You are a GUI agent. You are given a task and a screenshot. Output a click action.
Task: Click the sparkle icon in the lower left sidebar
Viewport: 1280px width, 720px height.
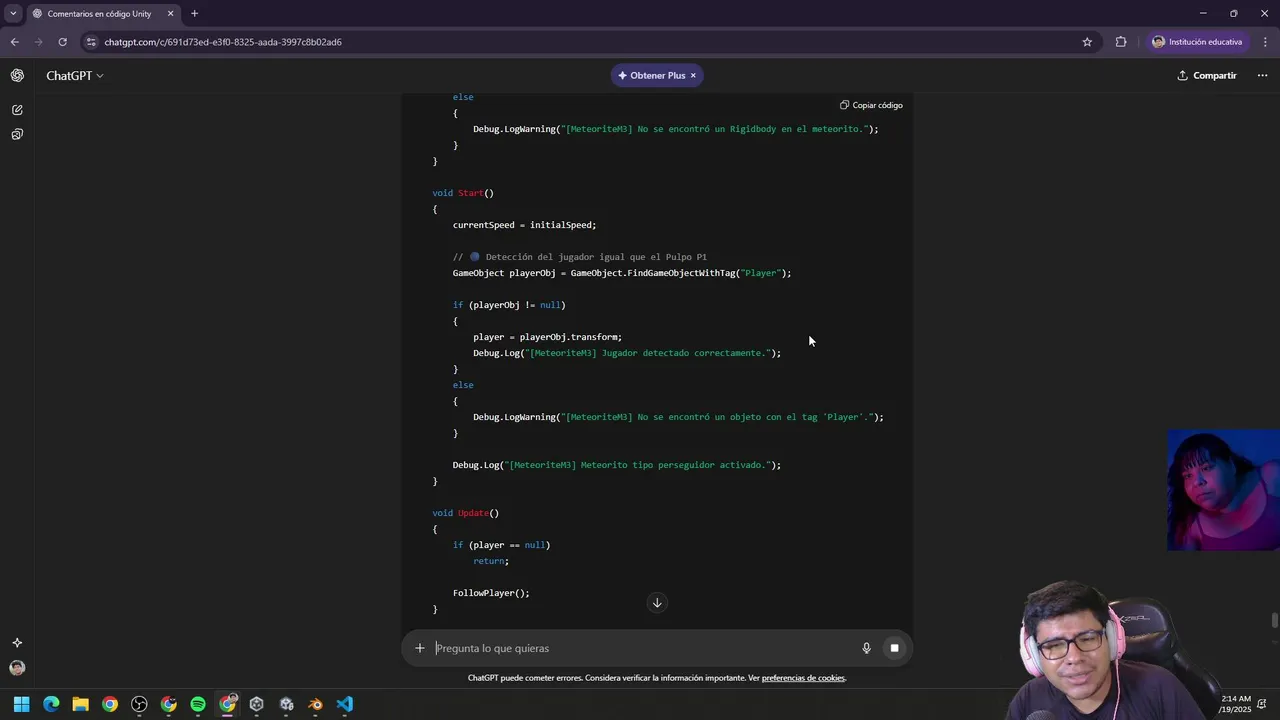pyautogui.click(x=17, y=643)
